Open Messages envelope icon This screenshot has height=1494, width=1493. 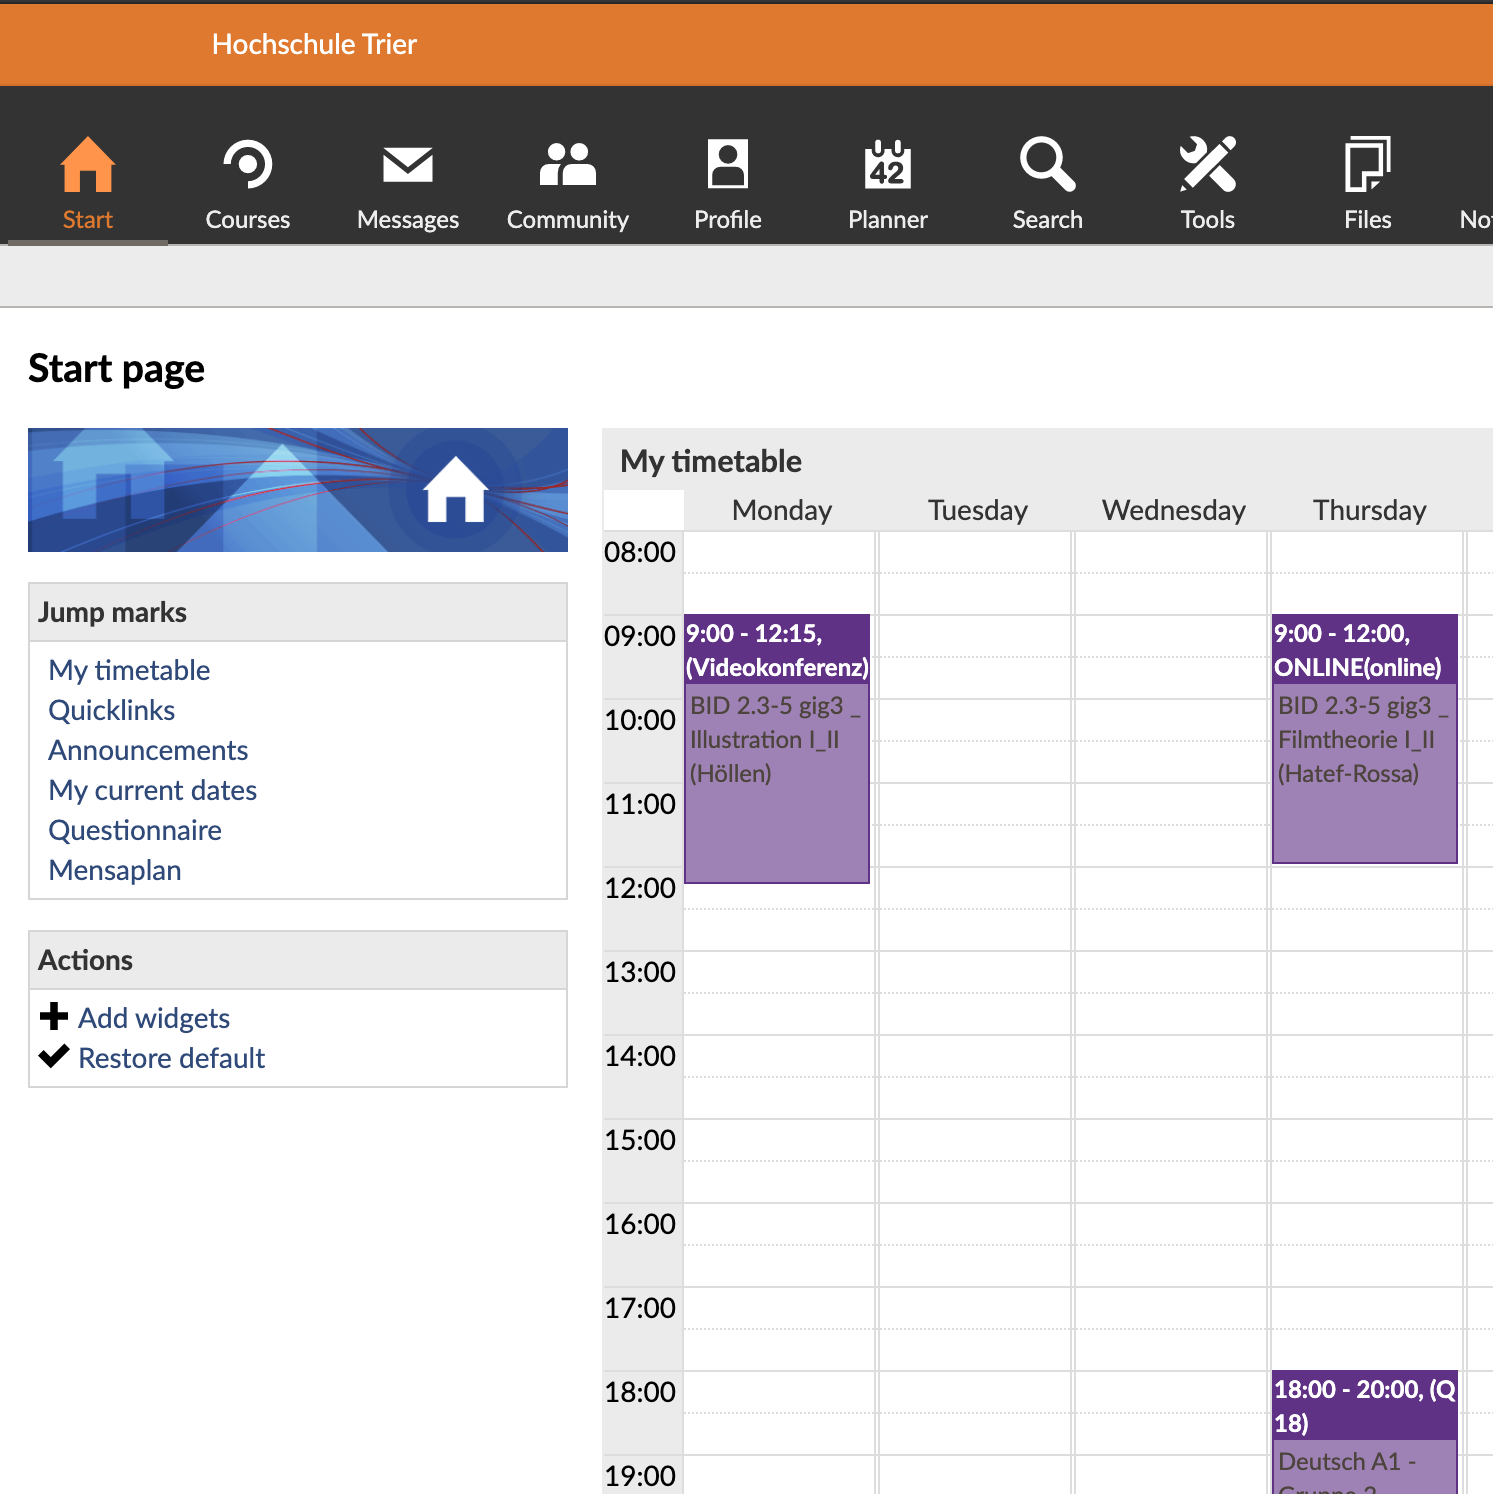tap(407, 165)
